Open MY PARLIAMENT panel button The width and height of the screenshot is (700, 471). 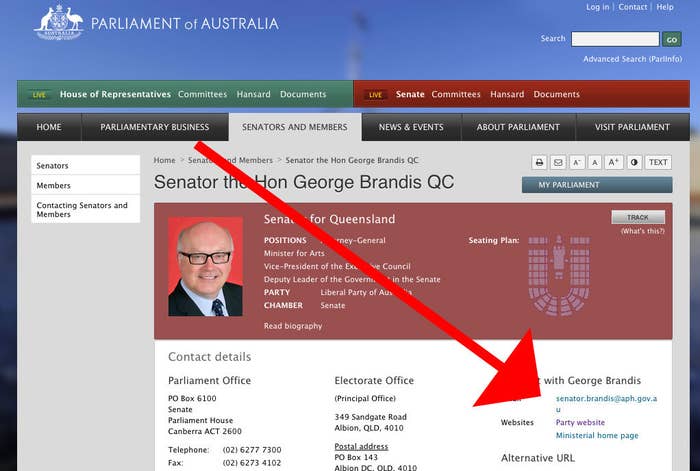pyautogui.click(x=597, y=185)
